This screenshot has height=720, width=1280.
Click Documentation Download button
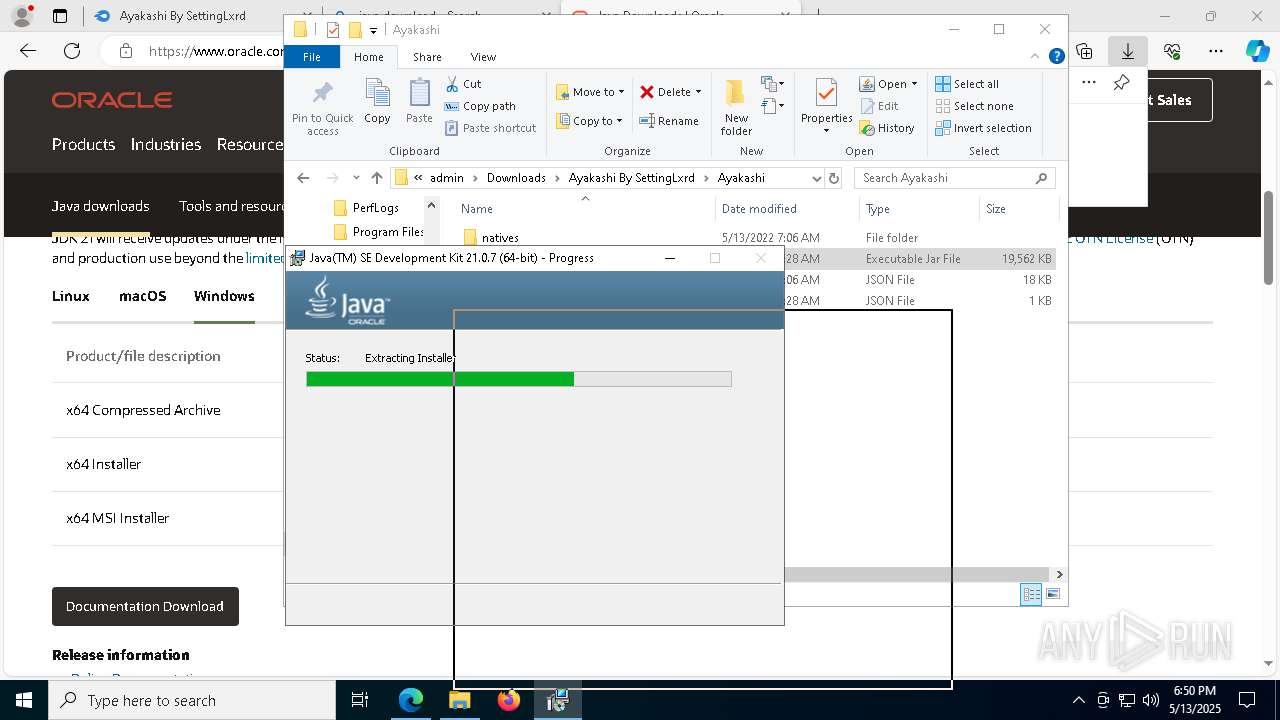coord(145,606)
